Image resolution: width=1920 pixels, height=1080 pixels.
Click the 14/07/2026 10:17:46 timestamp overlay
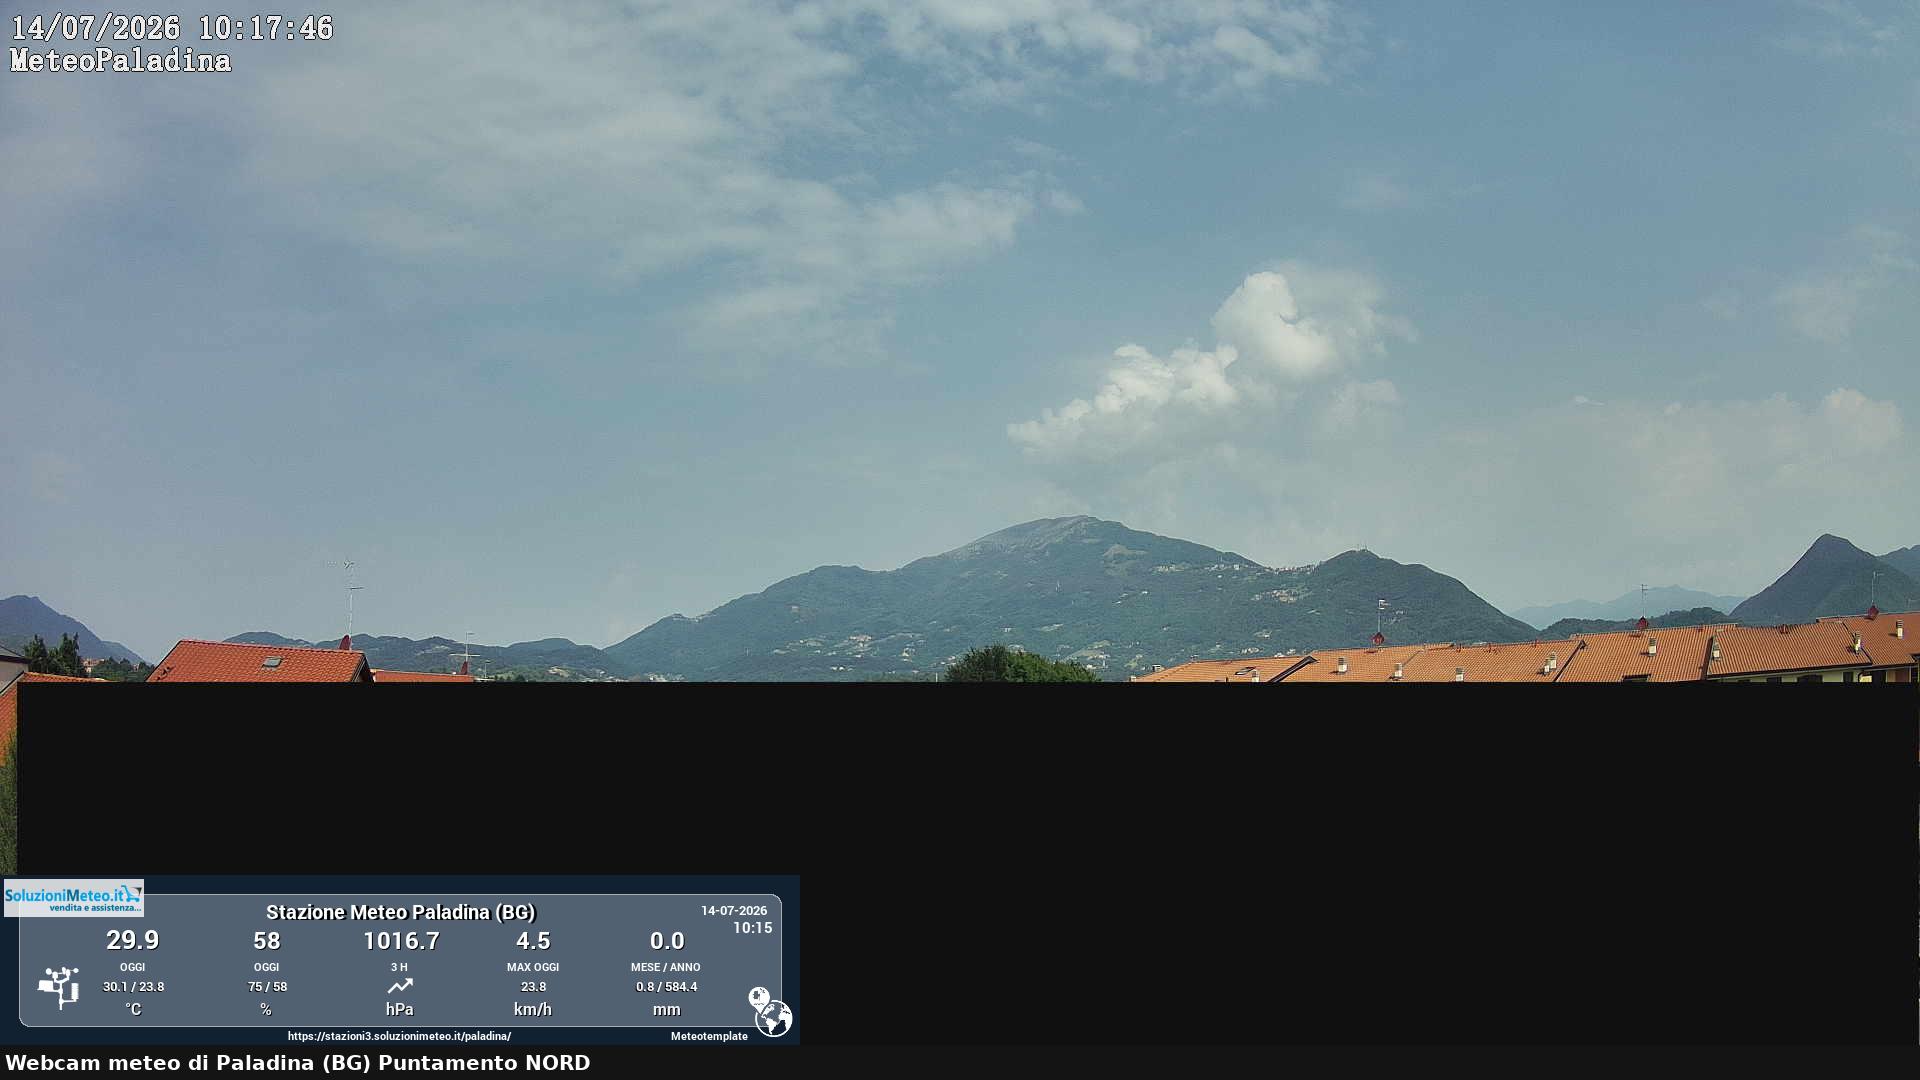click(171, 28)
